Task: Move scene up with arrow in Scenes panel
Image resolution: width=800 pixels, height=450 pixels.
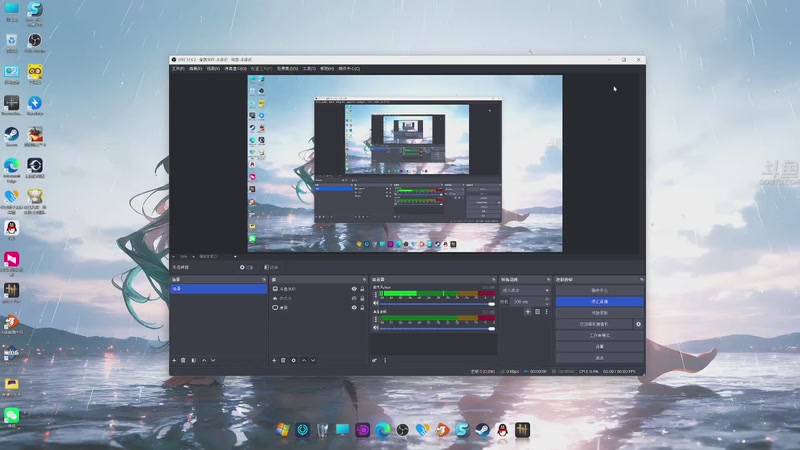Action: (204, 360)
